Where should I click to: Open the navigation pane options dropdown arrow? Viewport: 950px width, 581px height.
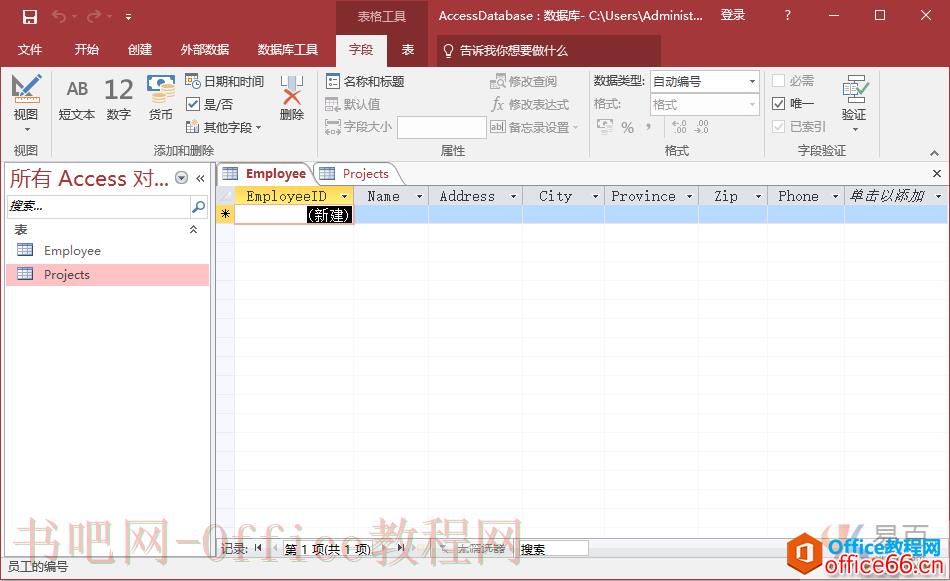click(x=181, y=178)
